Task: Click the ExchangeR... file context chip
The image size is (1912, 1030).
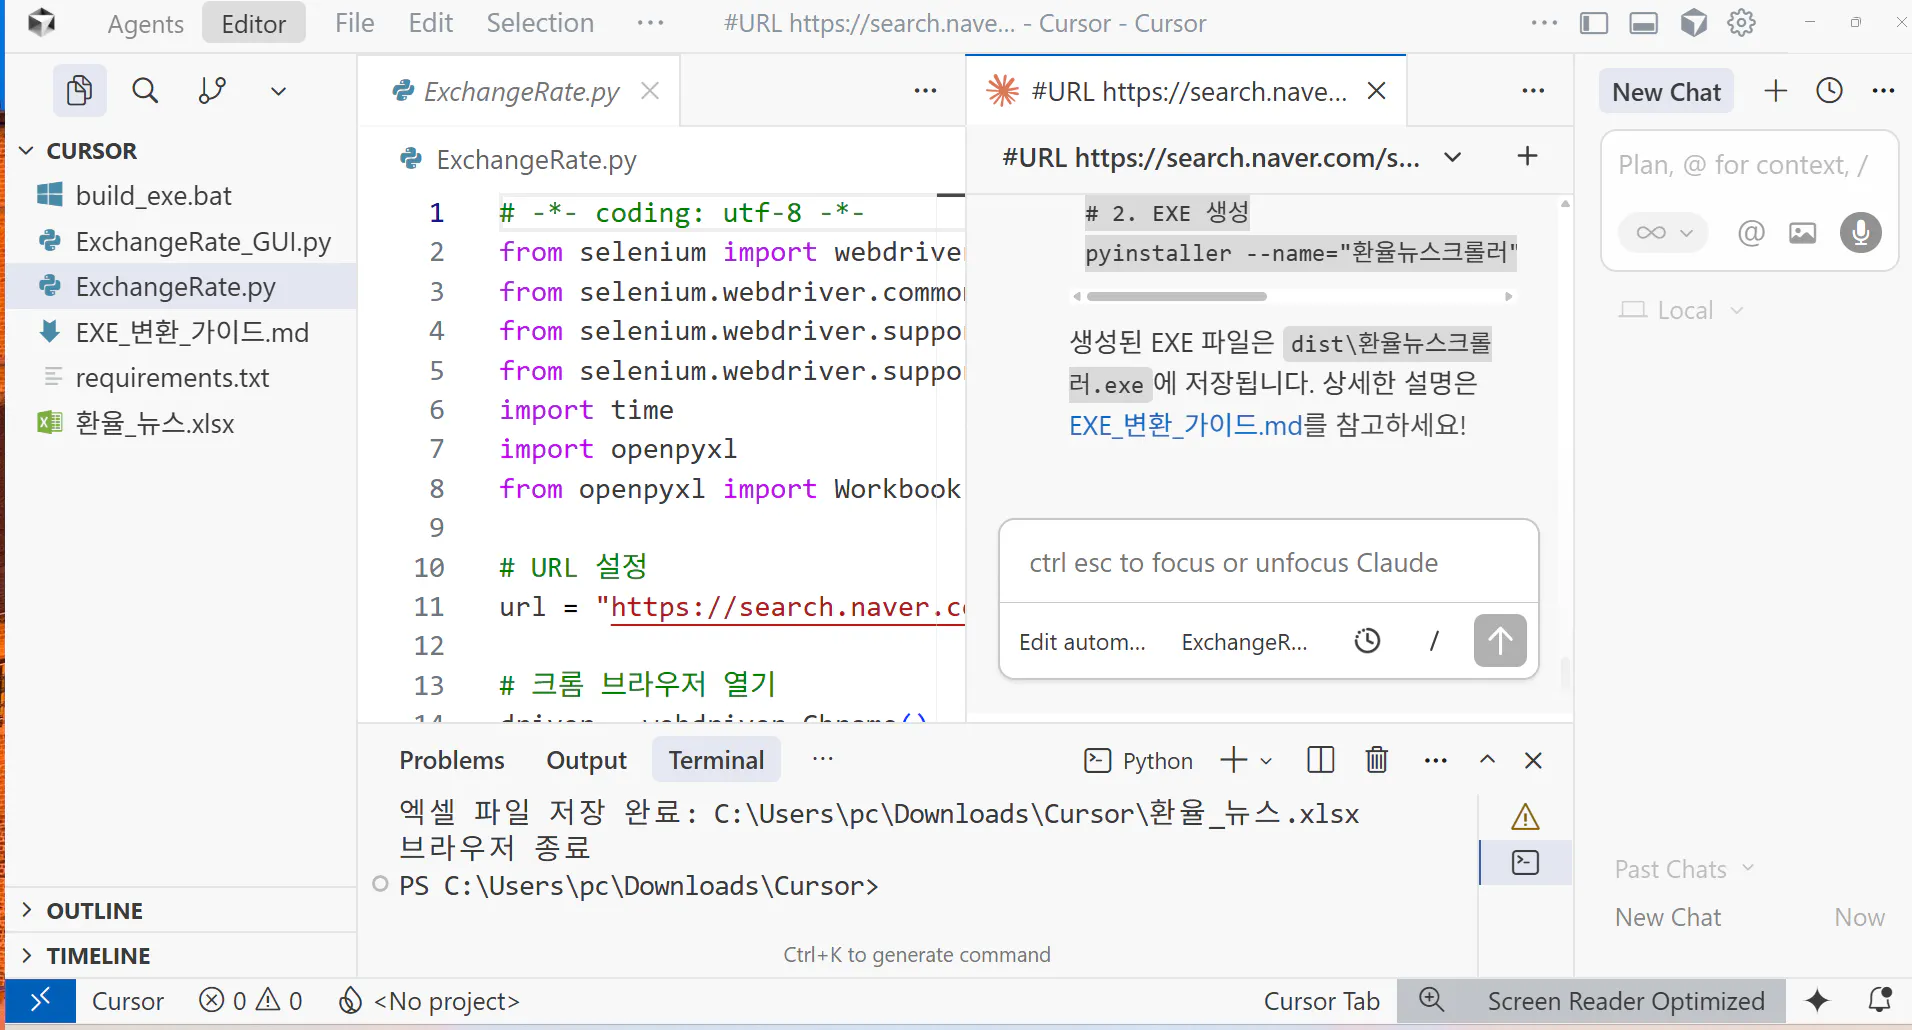Action: (1244, 642)
